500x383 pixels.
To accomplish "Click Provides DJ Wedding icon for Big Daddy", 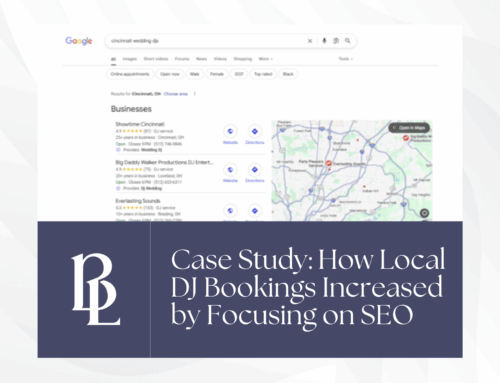I will tap(118, 188).
